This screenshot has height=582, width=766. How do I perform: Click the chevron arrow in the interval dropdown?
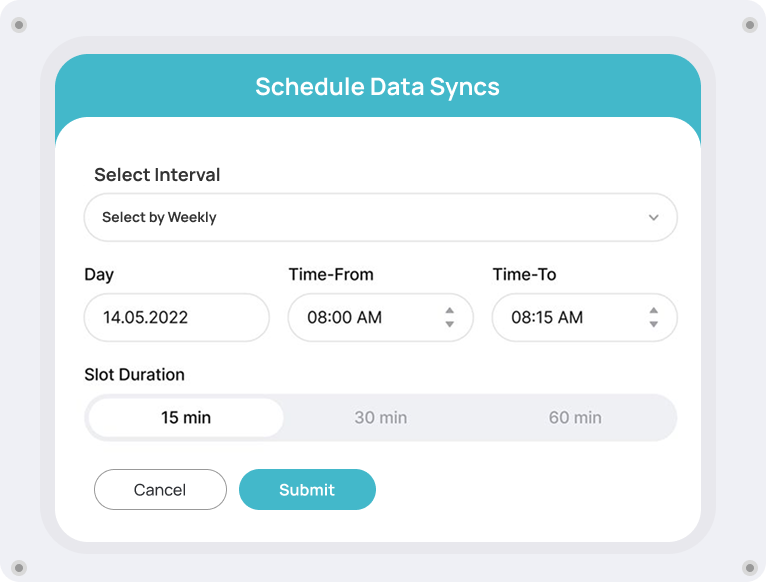point(653,217)
